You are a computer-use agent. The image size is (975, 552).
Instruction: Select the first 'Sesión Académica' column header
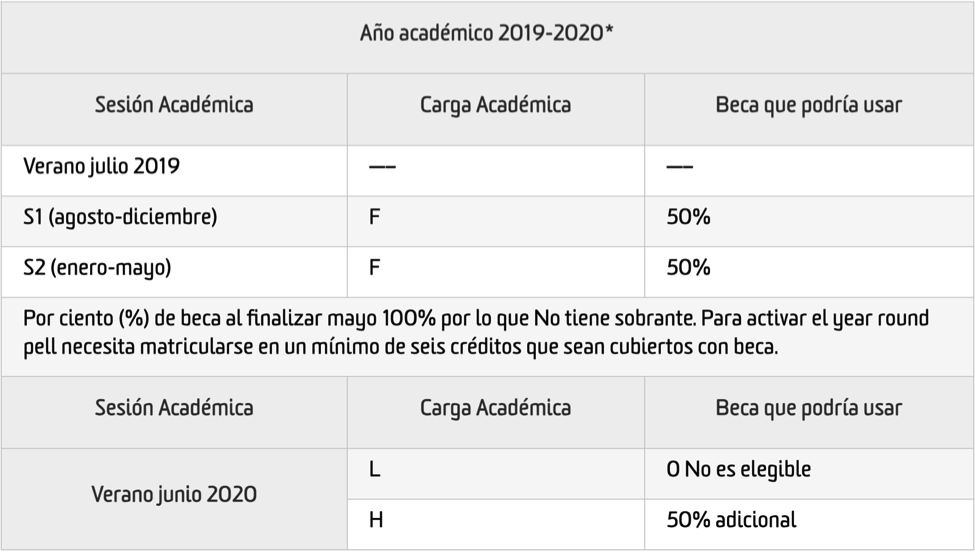point(174,104)
